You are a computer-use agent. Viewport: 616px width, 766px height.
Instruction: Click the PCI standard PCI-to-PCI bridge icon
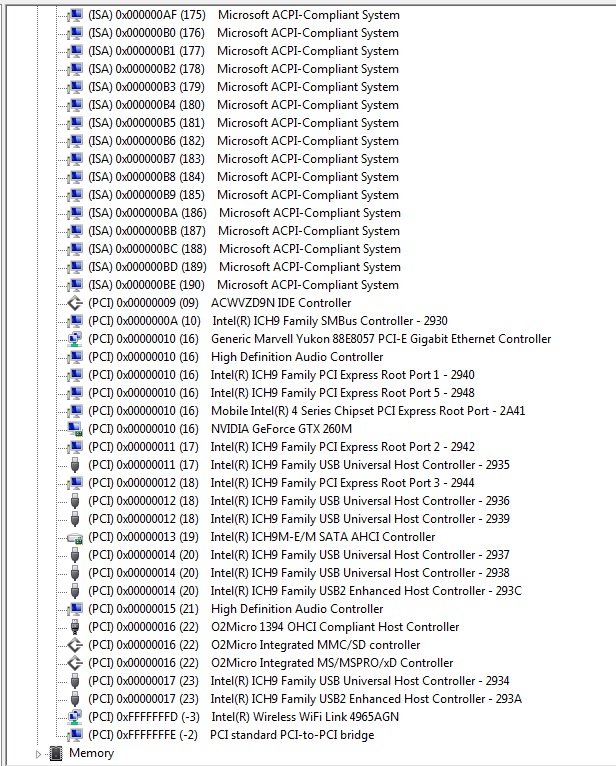(x=75, y=735)
